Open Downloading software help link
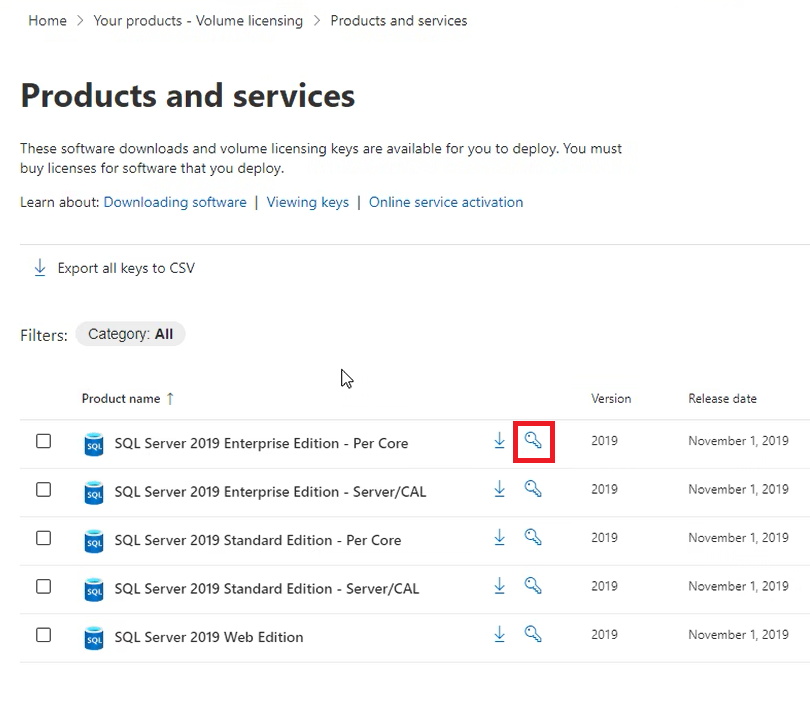The image size is (810, 719). coord(175,202)
